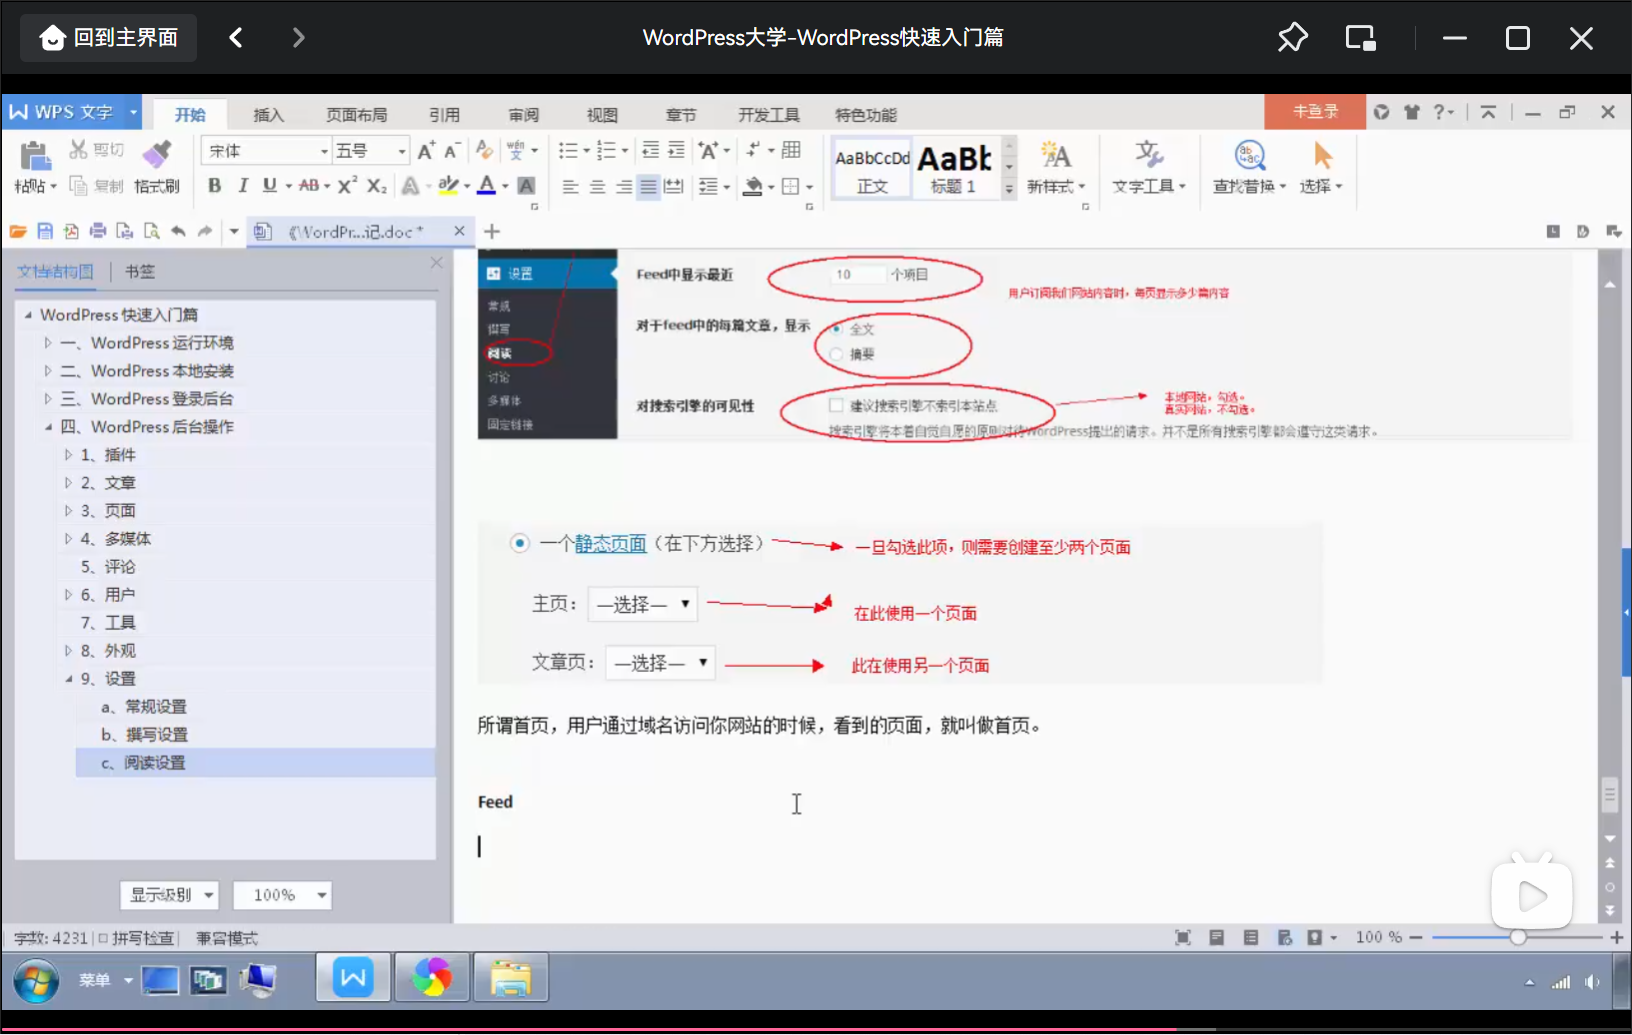Open the 页面布局 ribbon tab

pyautogui.click(x=356, y=115)
